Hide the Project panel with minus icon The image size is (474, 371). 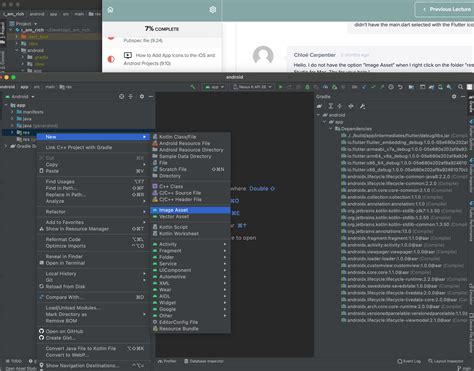pyautogui.click(x=151, y=97)
